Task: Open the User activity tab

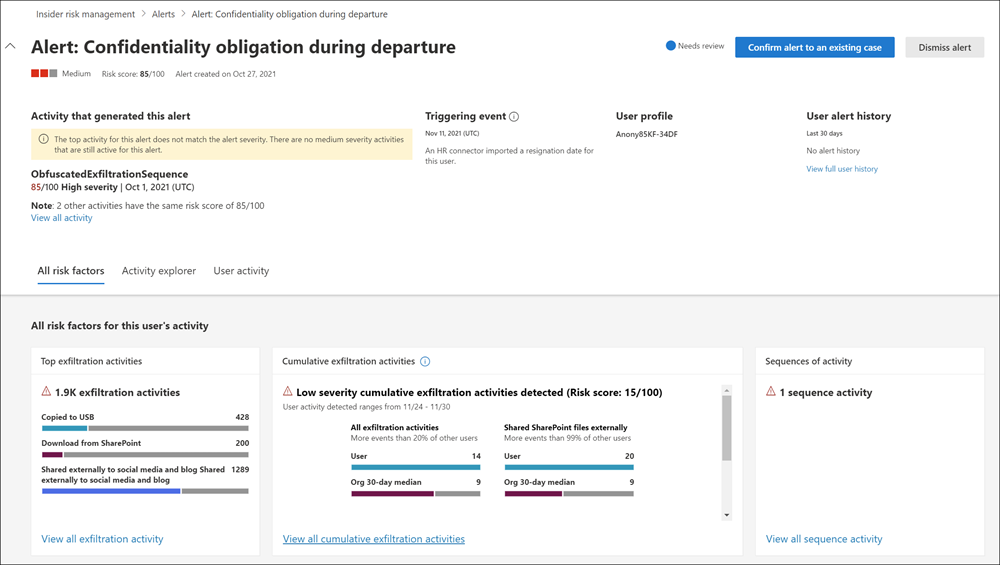Action: point(241,271)
